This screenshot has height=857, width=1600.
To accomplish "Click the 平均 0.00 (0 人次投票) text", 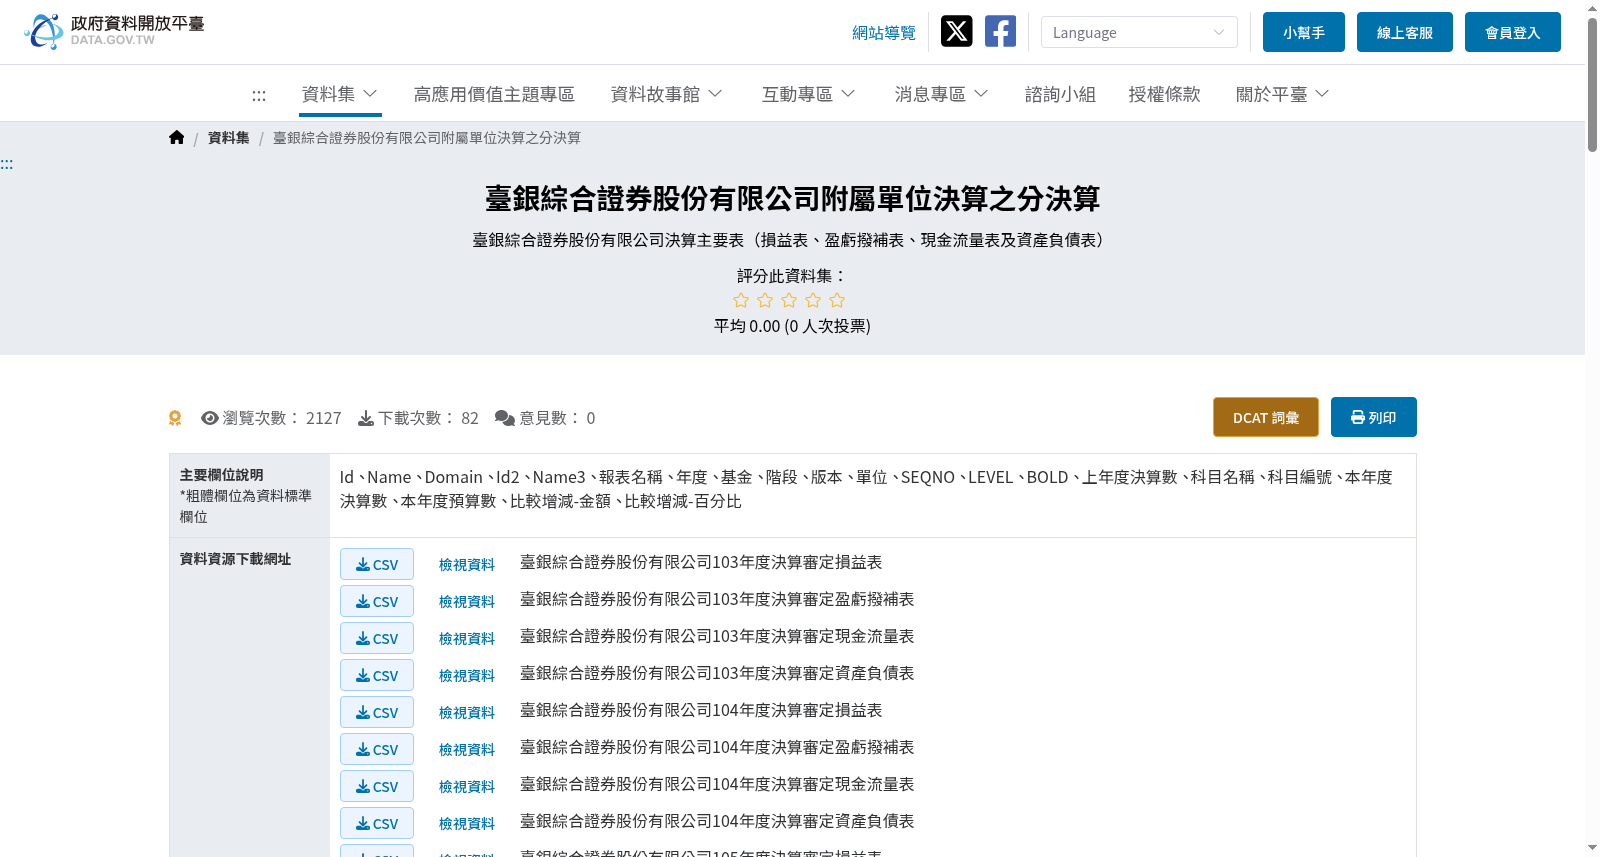I will [792, 326].
